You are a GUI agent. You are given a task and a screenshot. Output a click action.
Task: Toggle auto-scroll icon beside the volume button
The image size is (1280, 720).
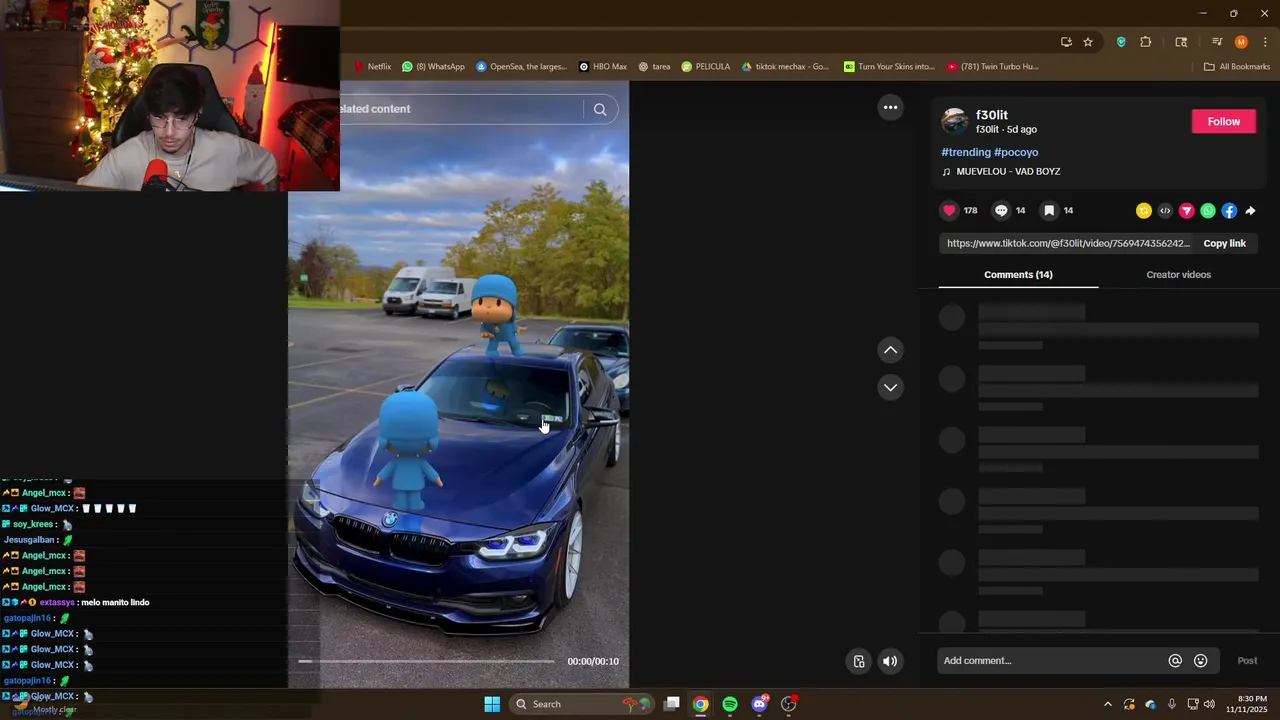(x=859, y=661)
